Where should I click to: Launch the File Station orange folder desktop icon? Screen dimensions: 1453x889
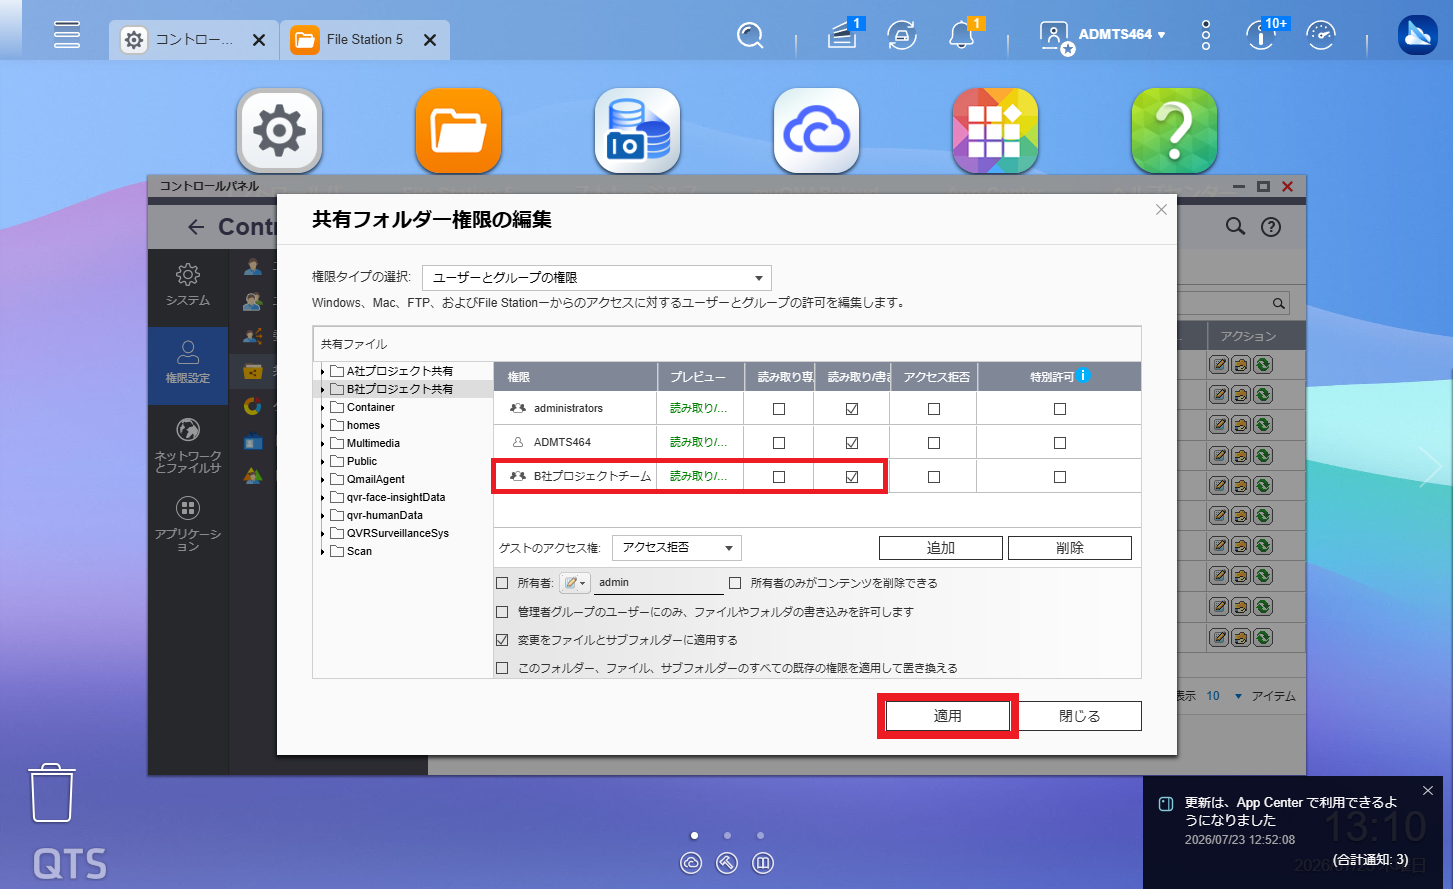pyautogui.click(x=458, y=131)
